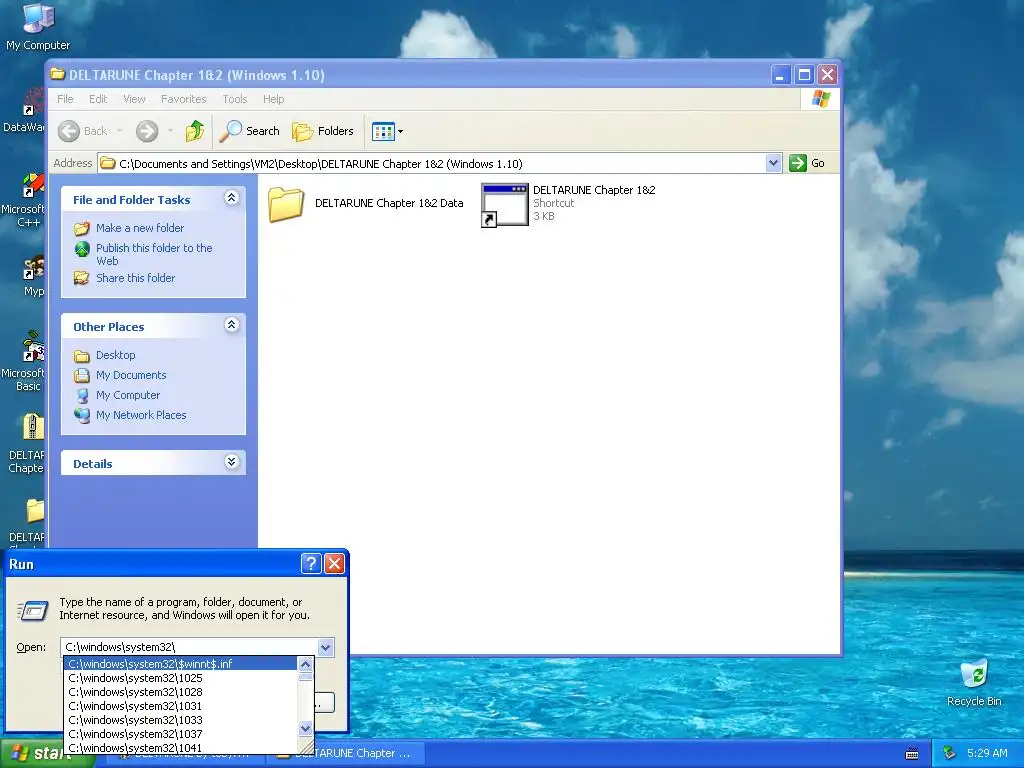
Task: Select the system32\1031 autocomplete entry
Action: coord(182,707)
